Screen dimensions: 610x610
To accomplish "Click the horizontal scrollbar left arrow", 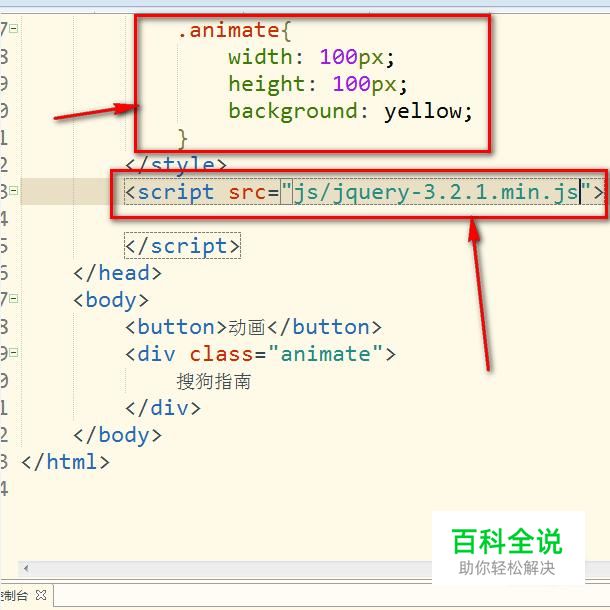I will [x=26, y=568].
